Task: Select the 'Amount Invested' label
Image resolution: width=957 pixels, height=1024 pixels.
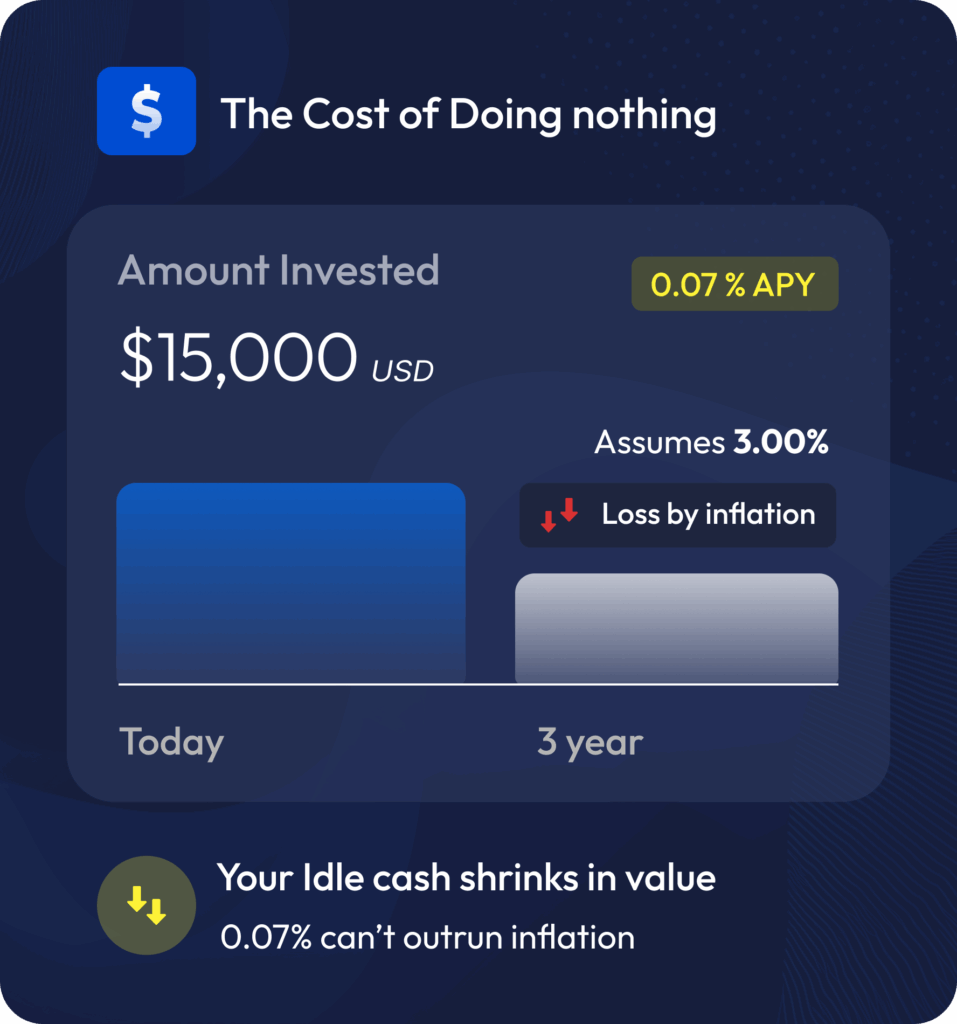Action: pos(278,271)
